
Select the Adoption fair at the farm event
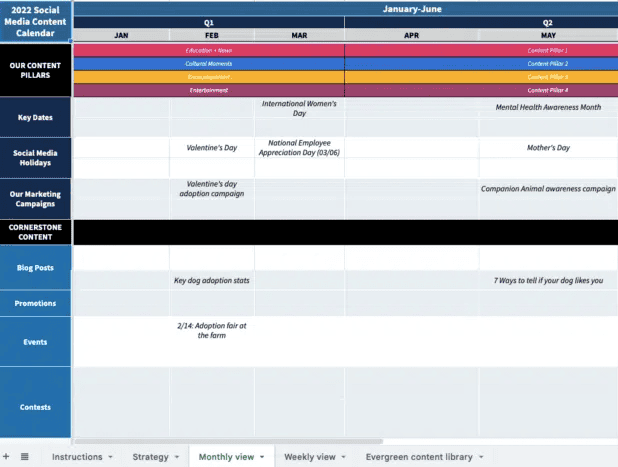click(211, 330)
